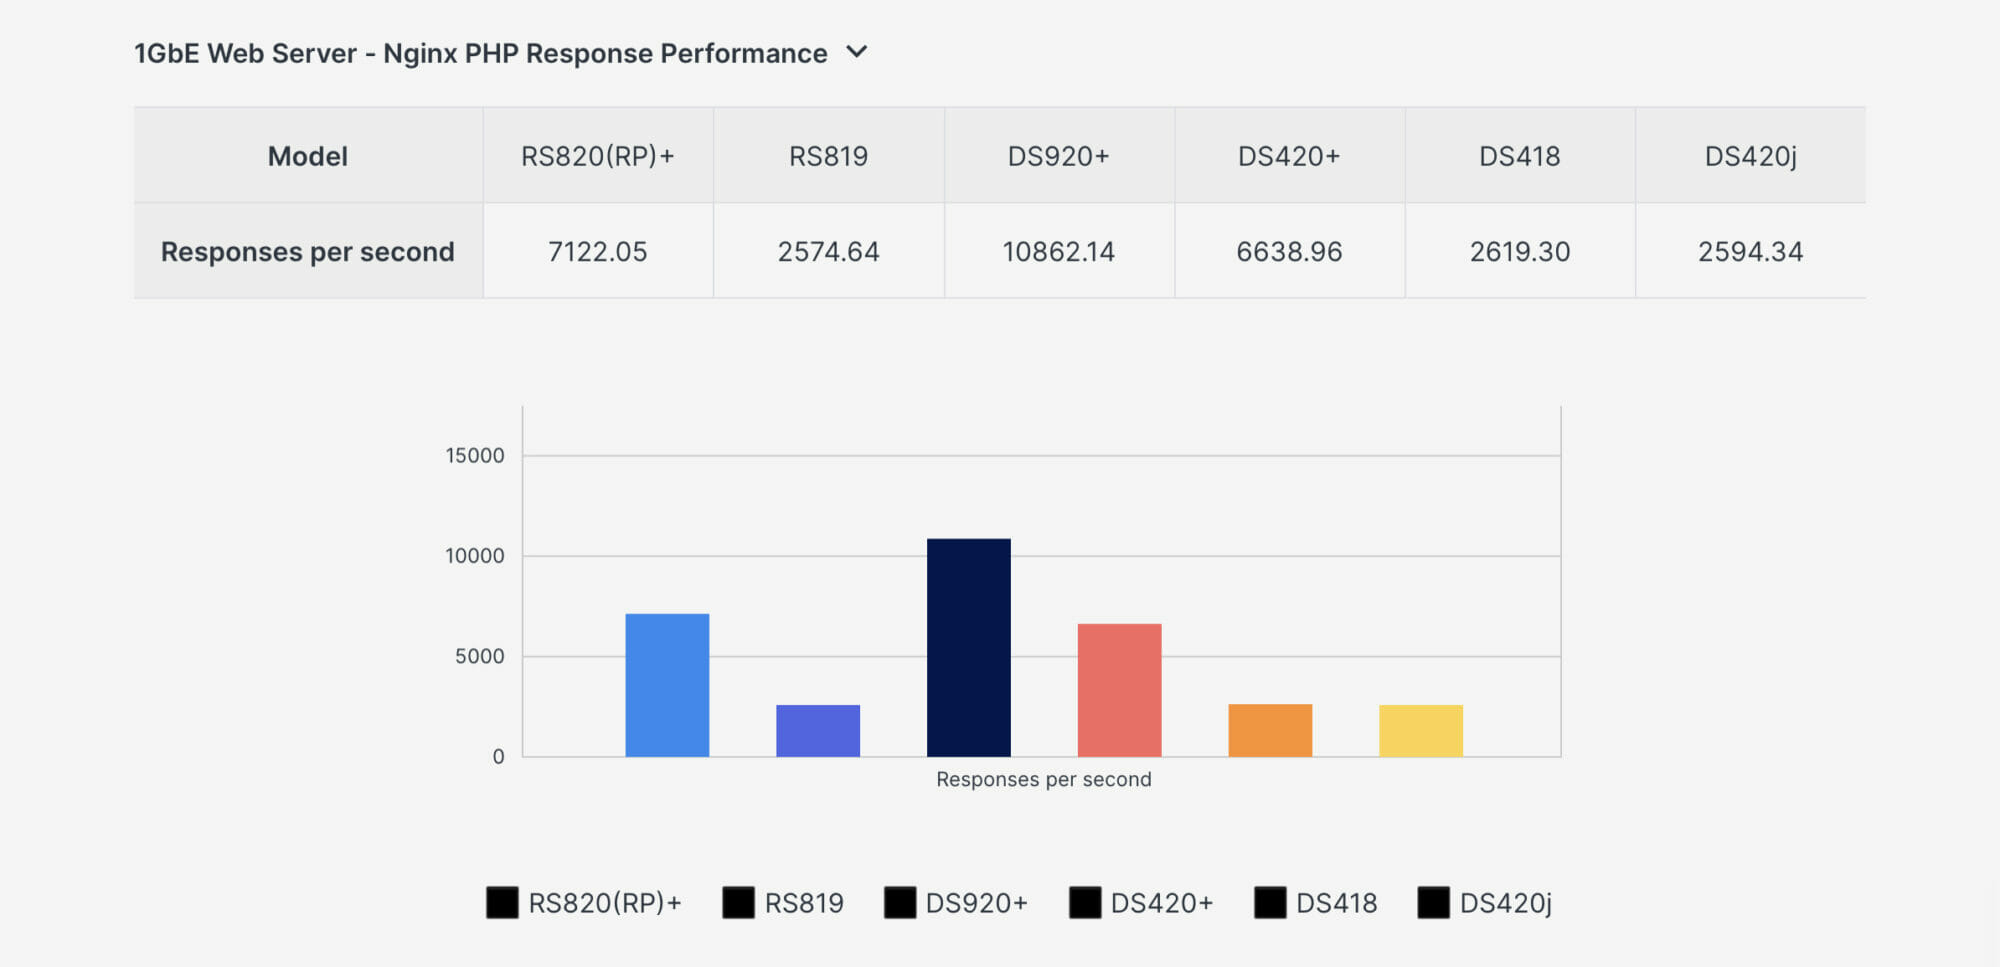Select the RS820(RP)+ table header cell
The height and width of the screenshot is (967, 2000).
tap(598, 156)
